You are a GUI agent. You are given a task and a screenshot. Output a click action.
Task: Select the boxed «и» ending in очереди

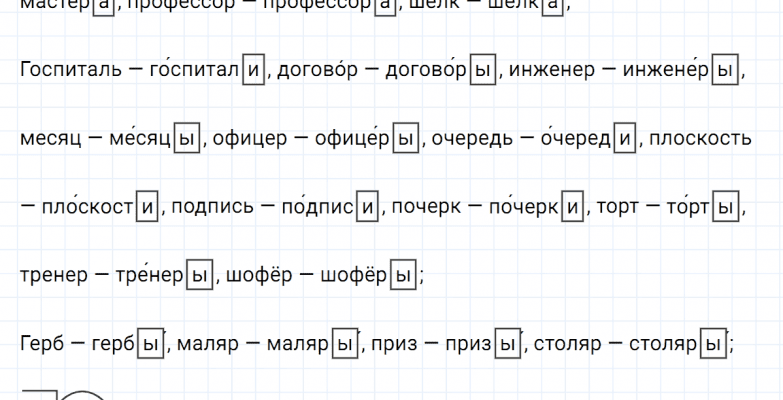[622, 140]
